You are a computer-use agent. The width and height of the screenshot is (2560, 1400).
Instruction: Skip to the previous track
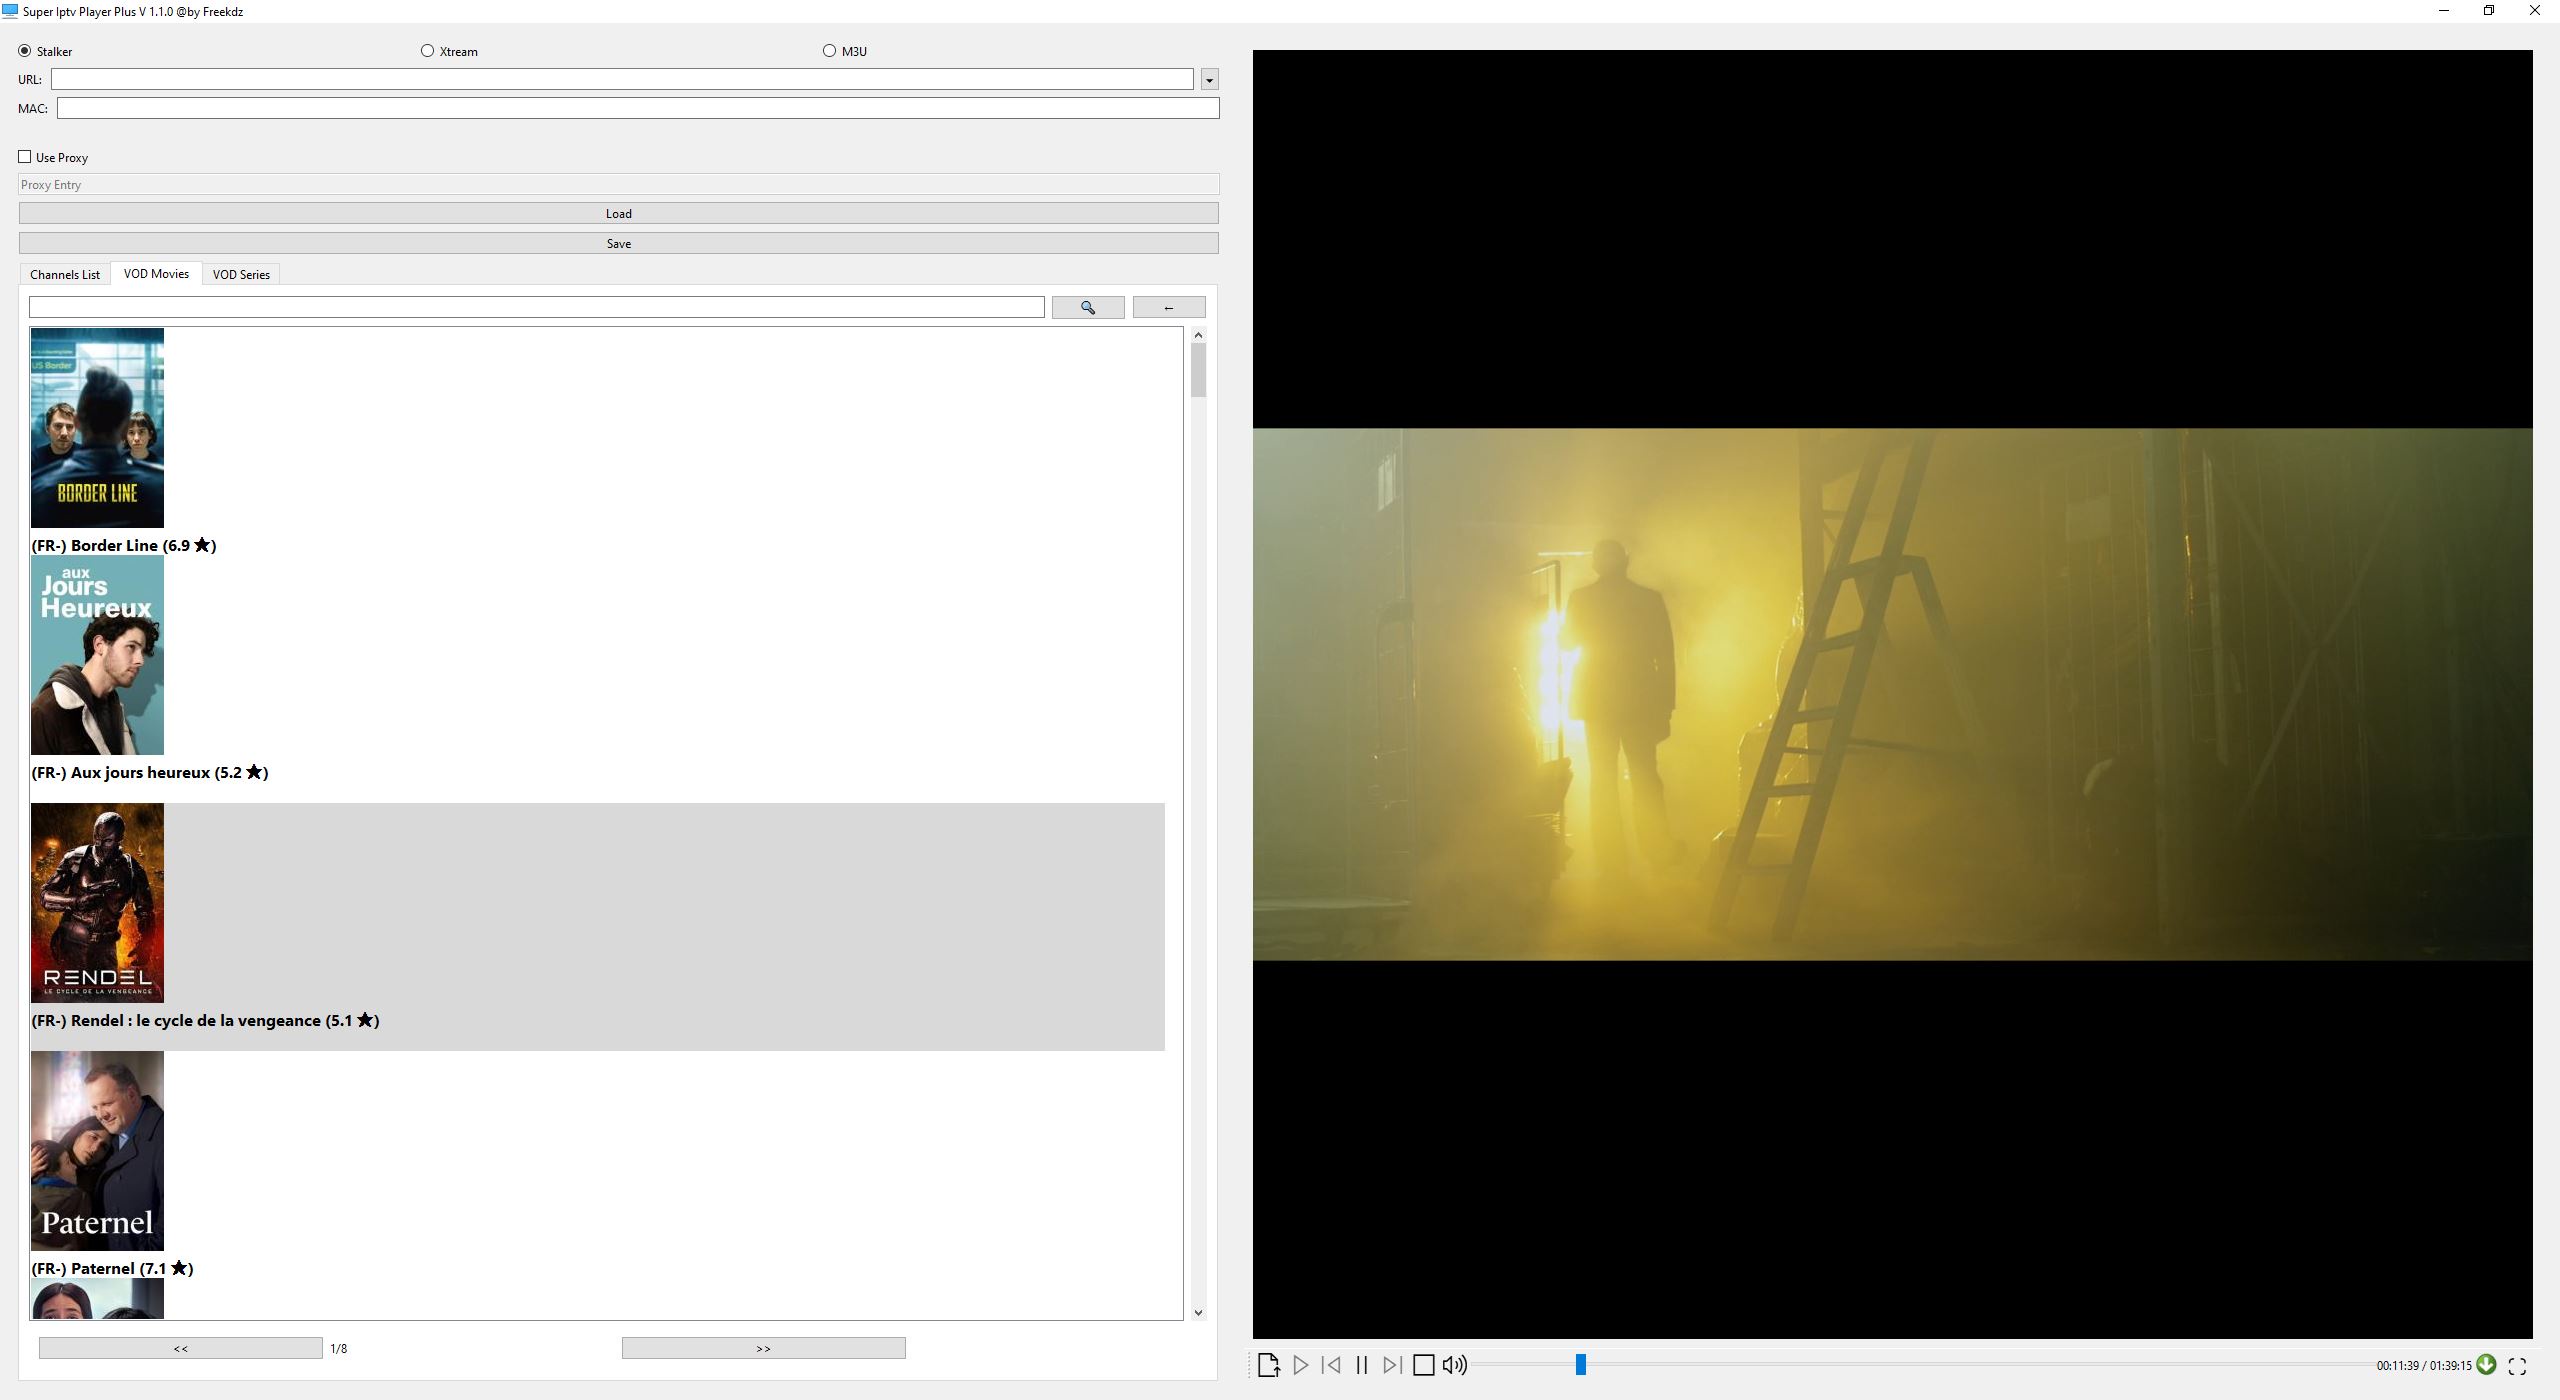[1331, 1365]
